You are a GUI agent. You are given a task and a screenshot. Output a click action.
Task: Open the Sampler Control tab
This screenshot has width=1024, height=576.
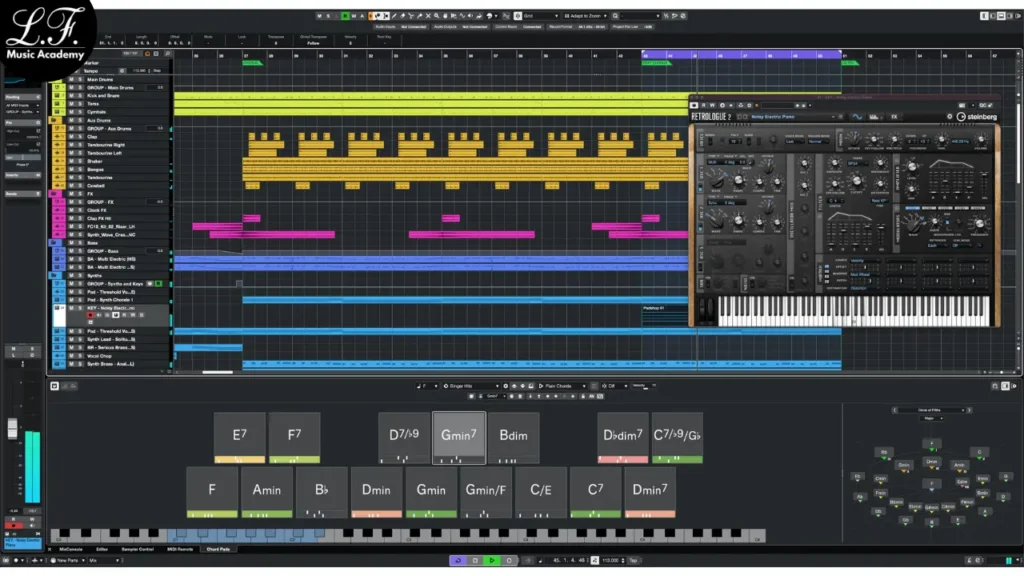pos(138,548)
